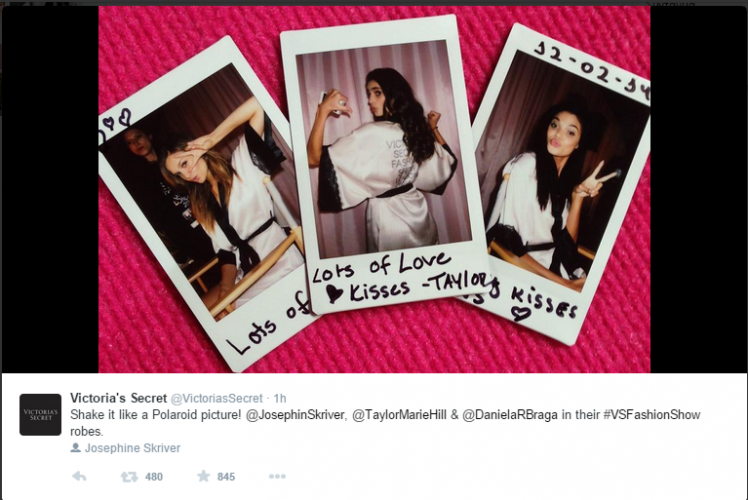View the 845 favorites count

[x=226, y=477]
